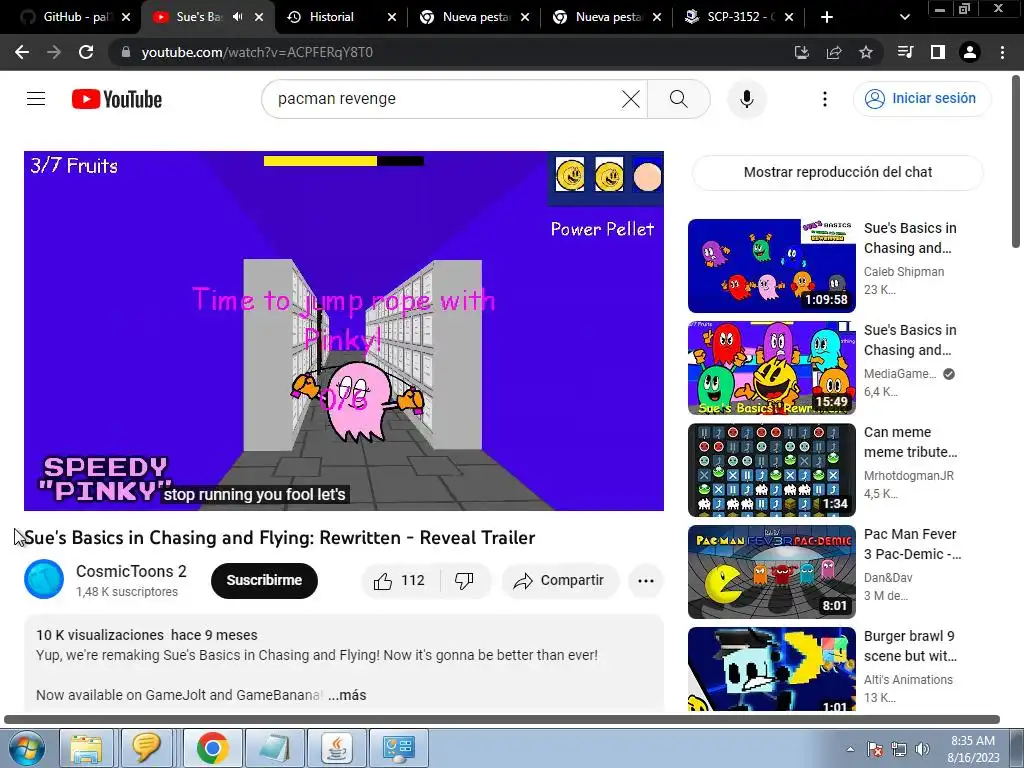Open the YouTube hamburger guide menu

tap(36, 99)
